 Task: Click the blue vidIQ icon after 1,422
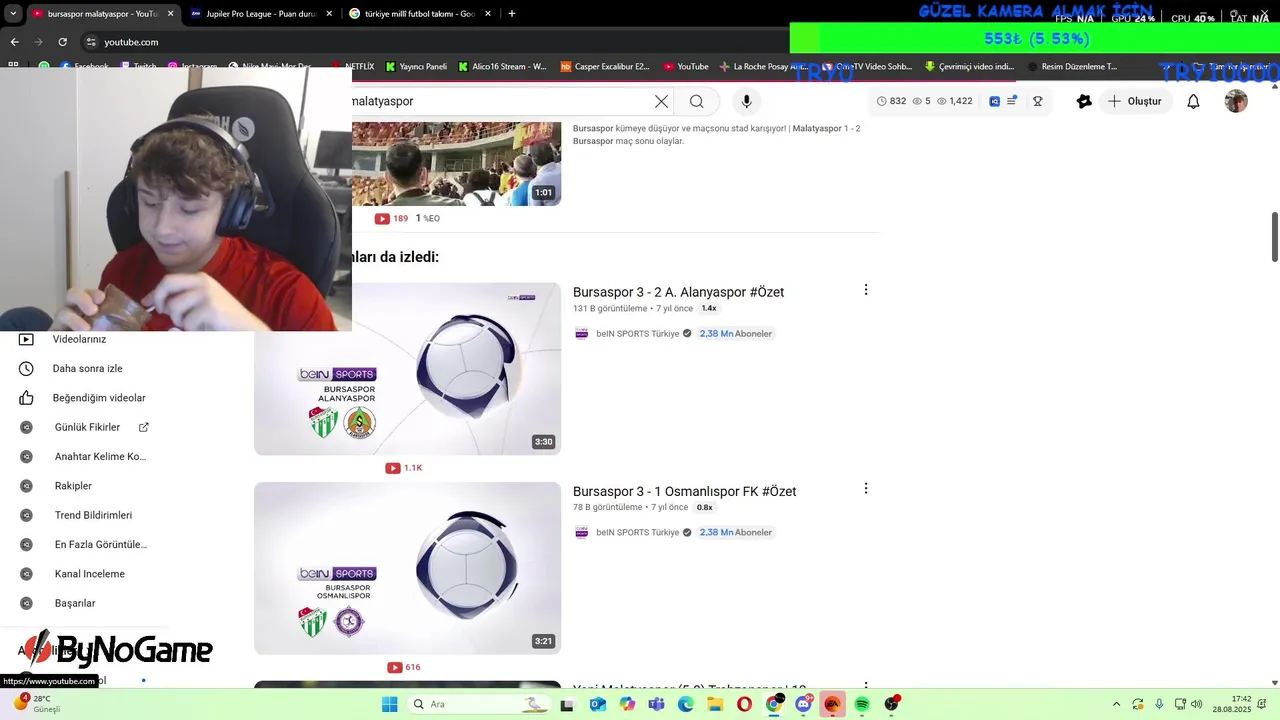(x=994, y=101)
